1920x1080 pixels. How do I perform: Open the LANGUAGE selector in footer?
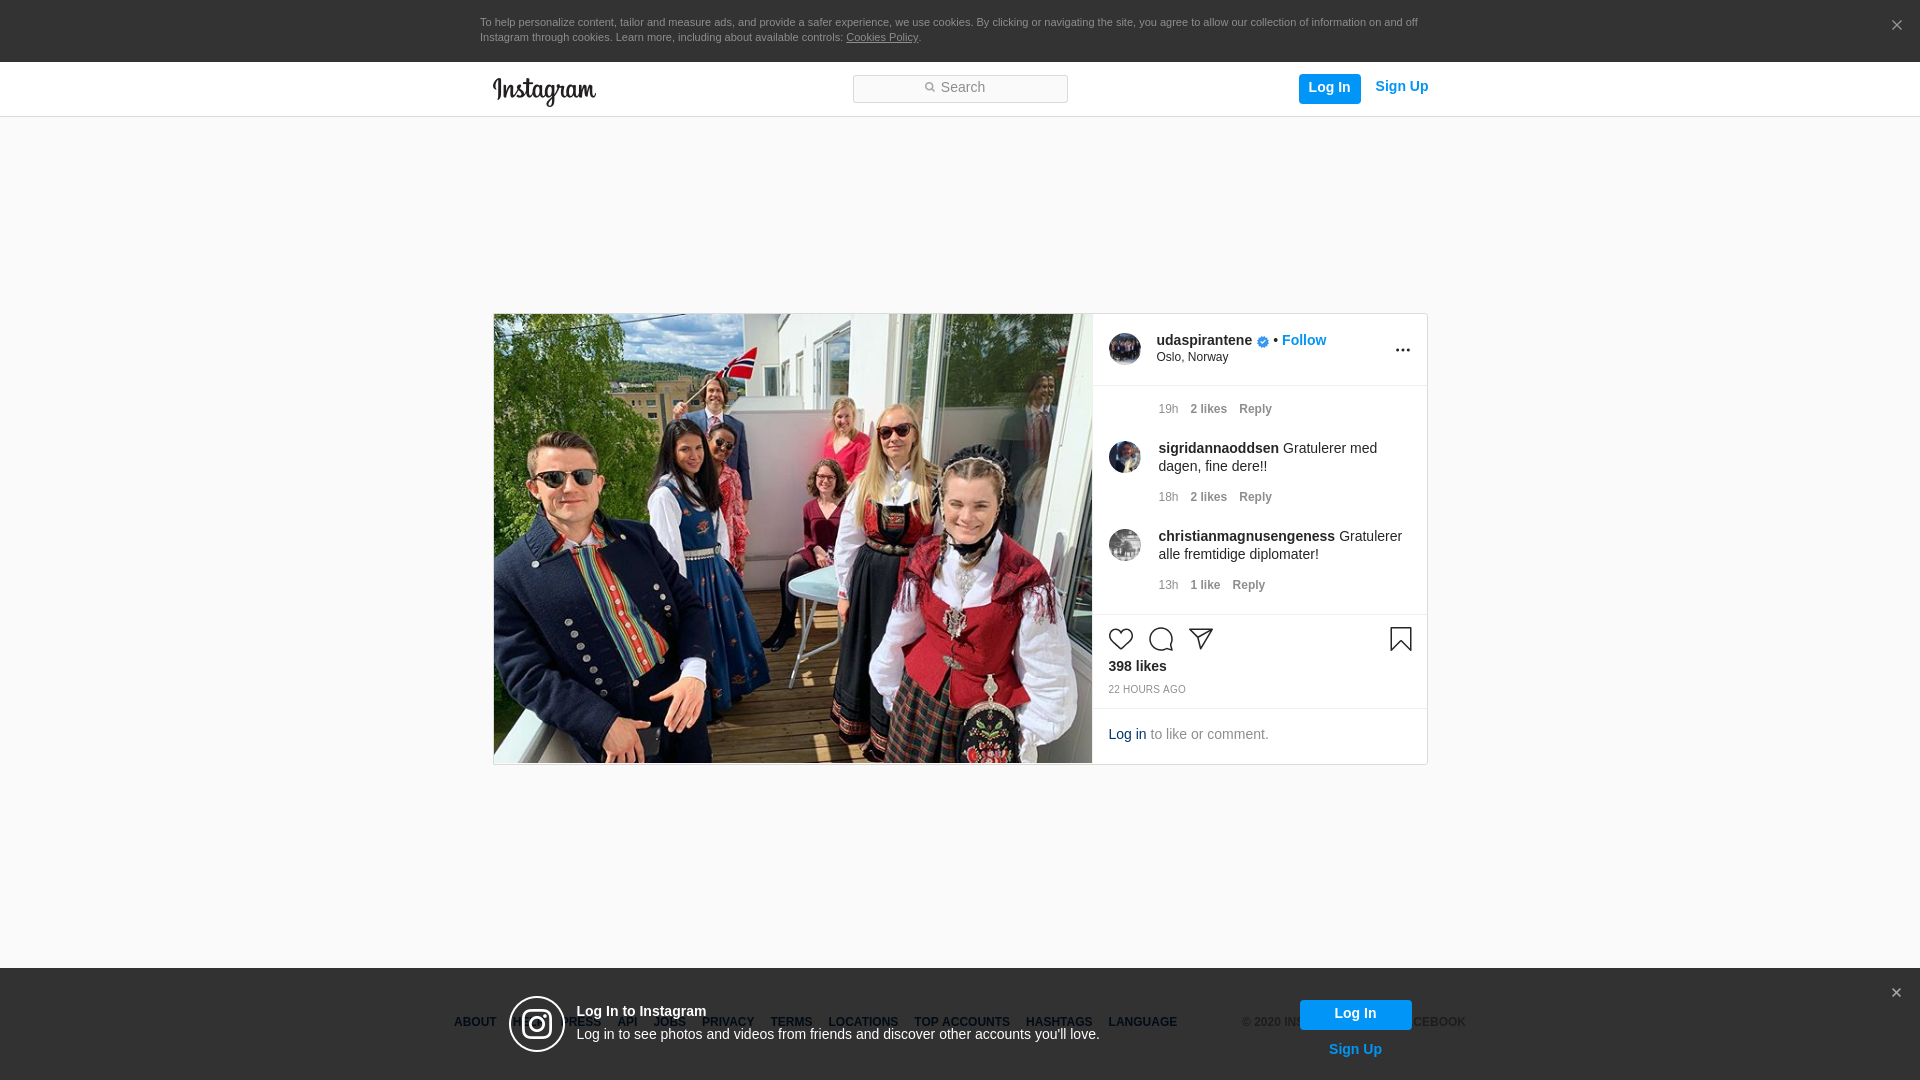tap(1142, 1022)
